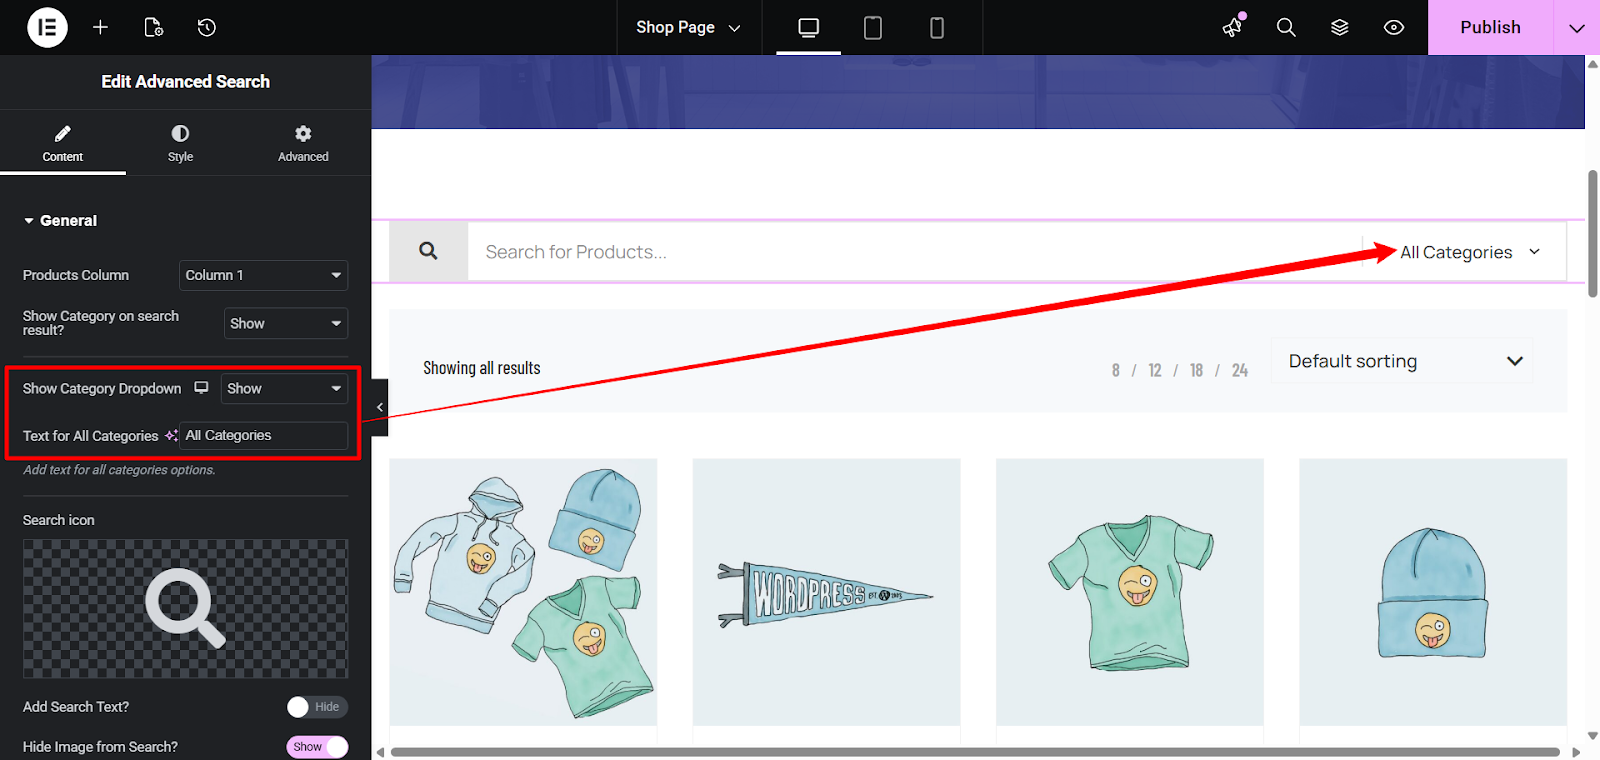Show 12 products per page
1600x760 pixels.
[1155, 370]
